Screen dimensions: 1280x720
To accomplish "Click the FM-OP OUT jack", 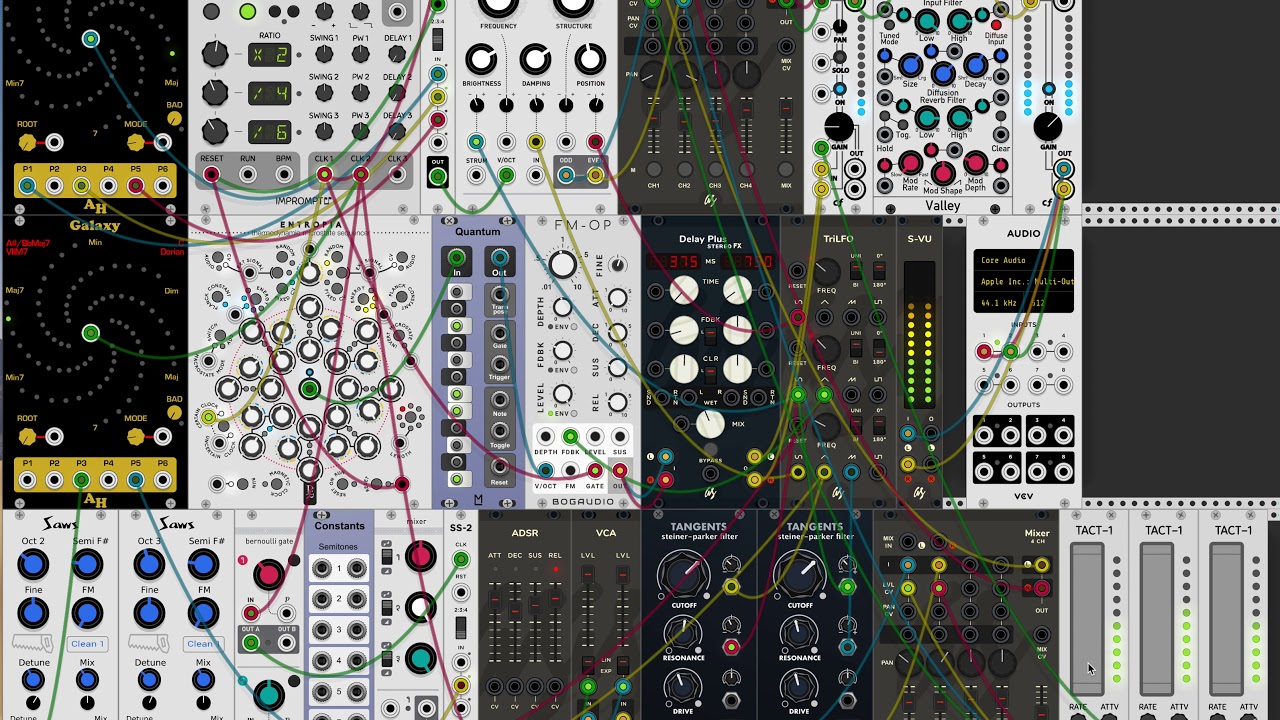I will (x=620, y=471).
